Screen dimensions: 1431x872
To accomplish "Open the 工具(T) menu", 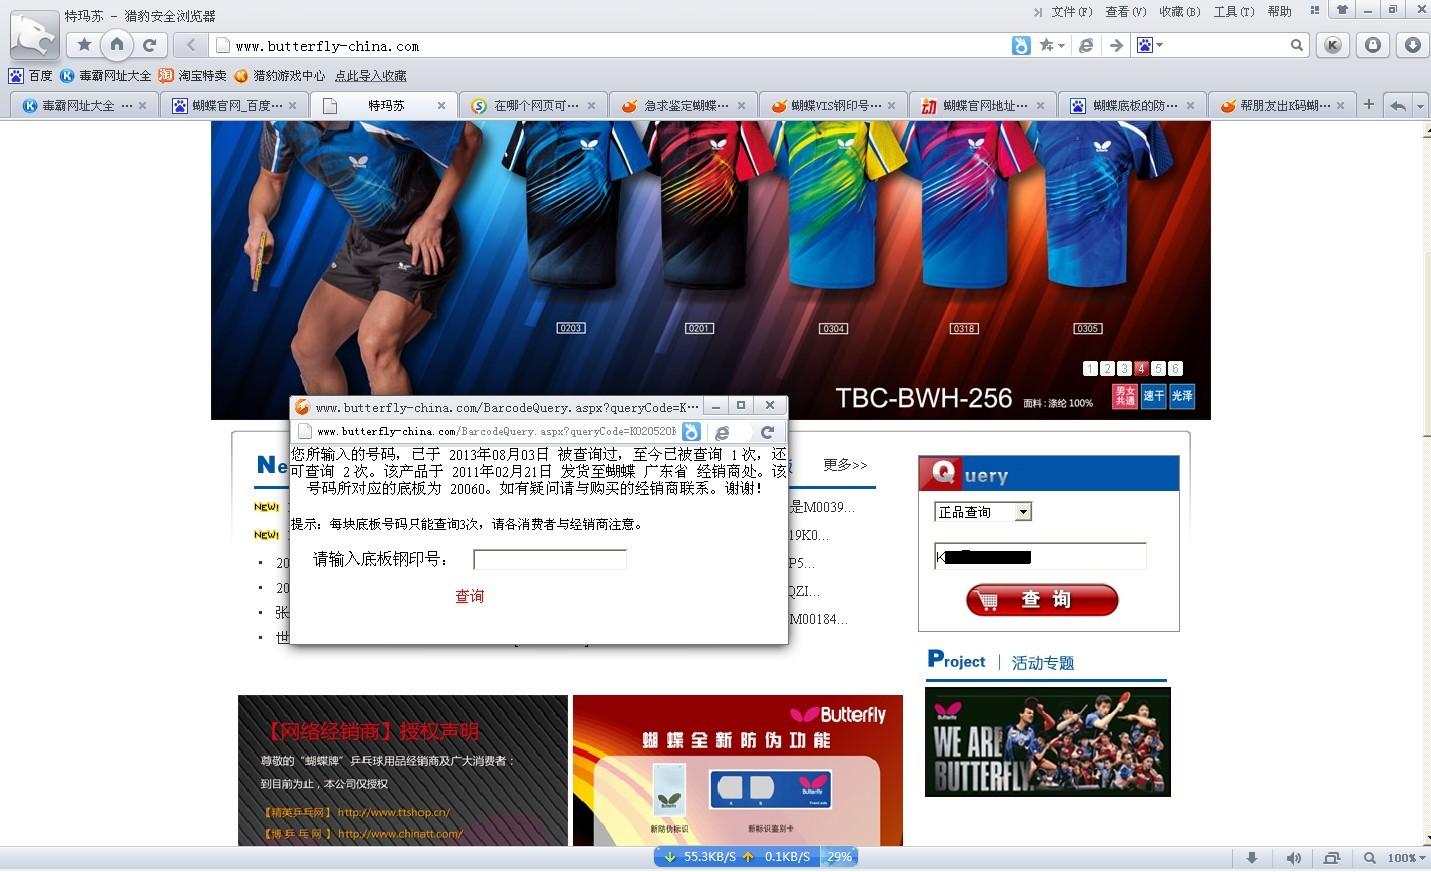I will (1234, 11).
